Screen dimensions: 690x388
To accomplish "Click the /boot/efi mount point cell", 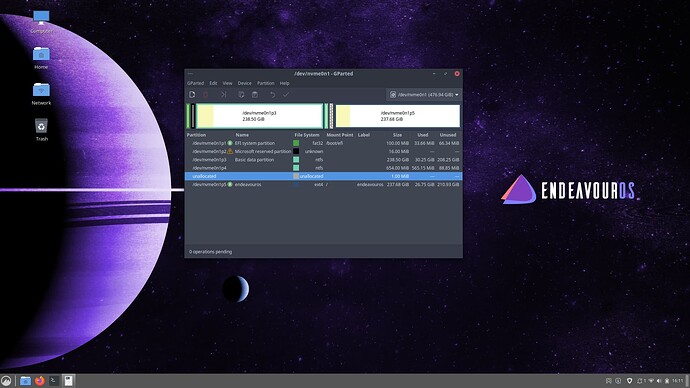I will (x=334, y=143).
